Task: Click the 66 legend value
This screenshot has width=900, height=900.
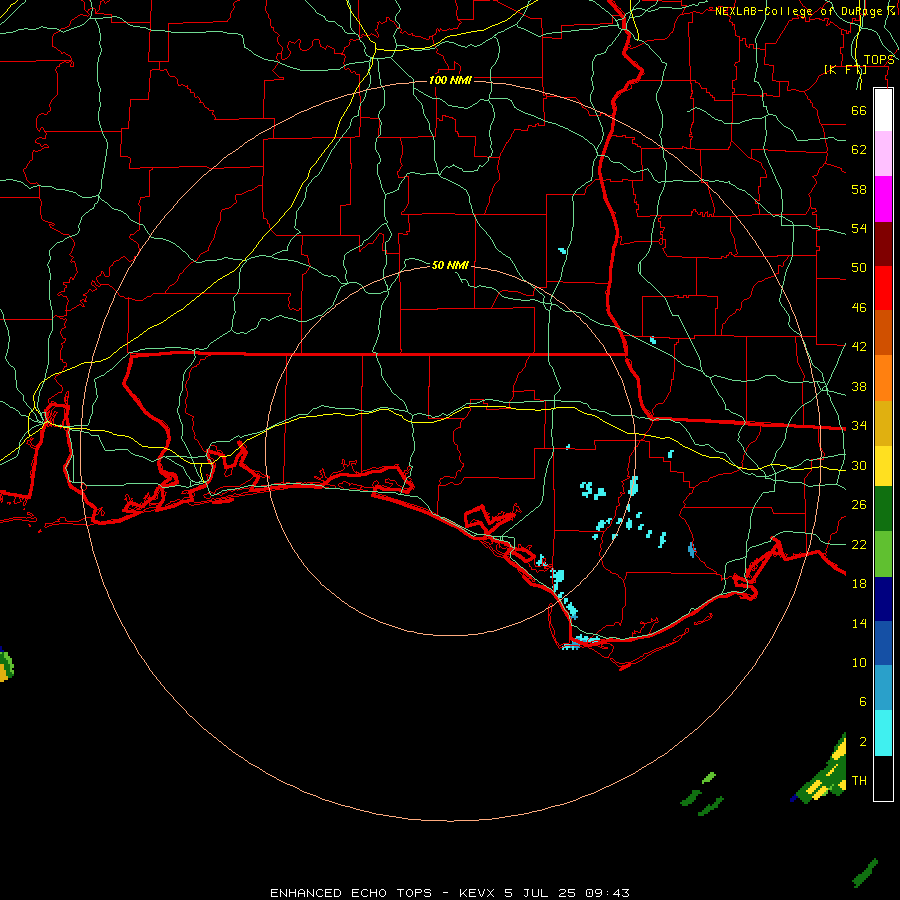Action: [859, 111]
